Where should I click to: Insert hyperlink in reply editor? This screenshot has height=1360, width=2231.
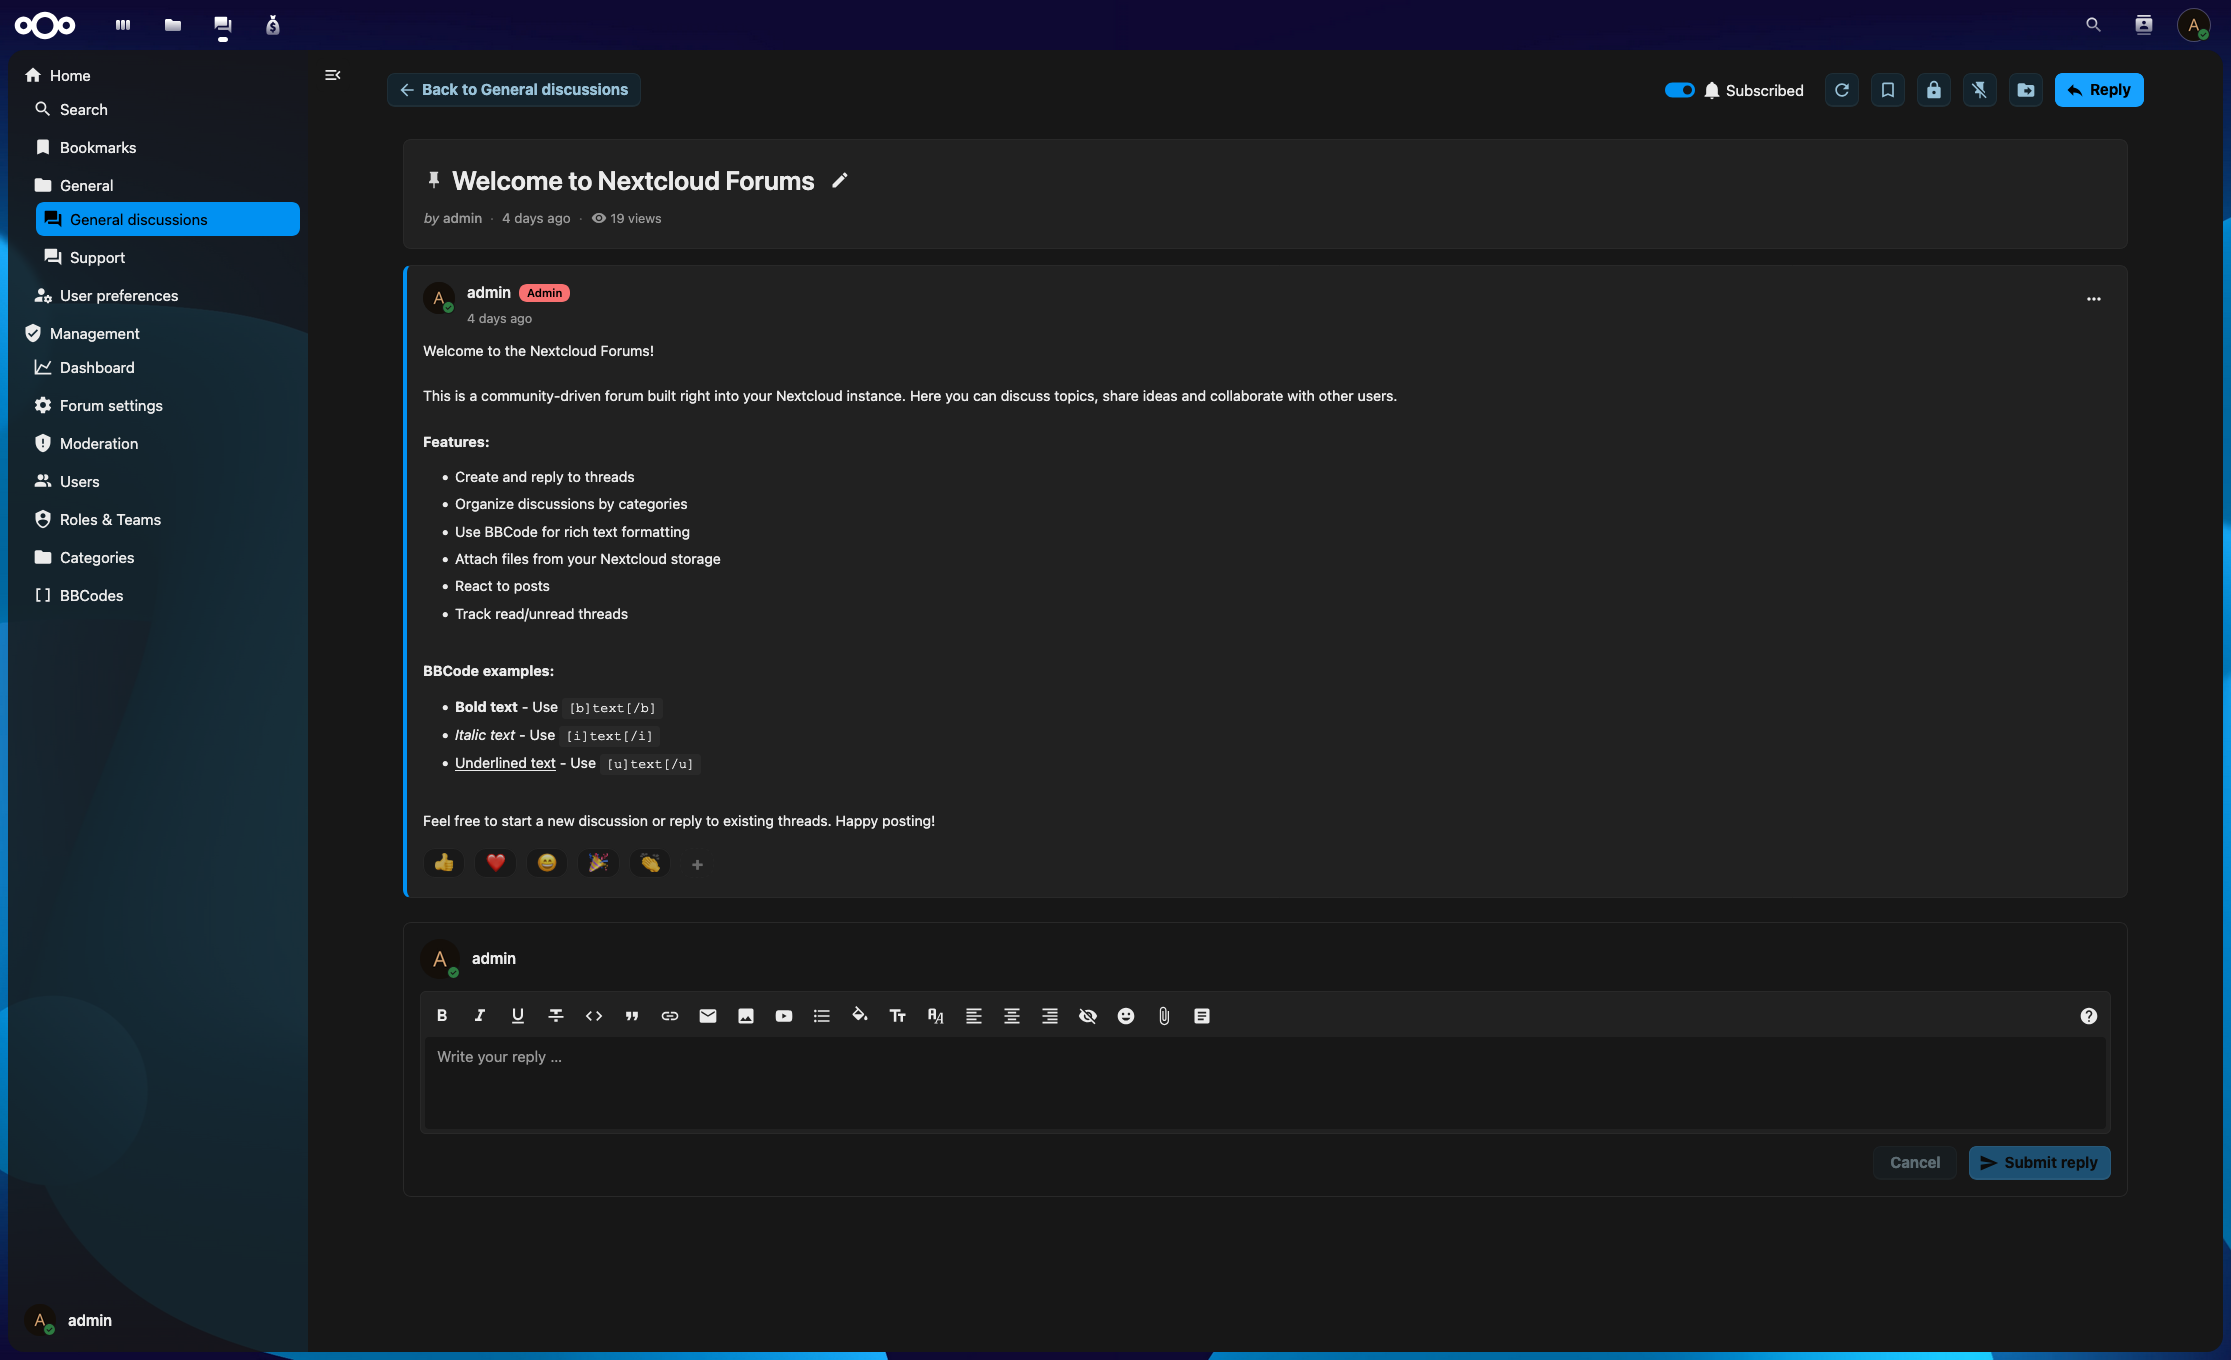point(670,1016)
